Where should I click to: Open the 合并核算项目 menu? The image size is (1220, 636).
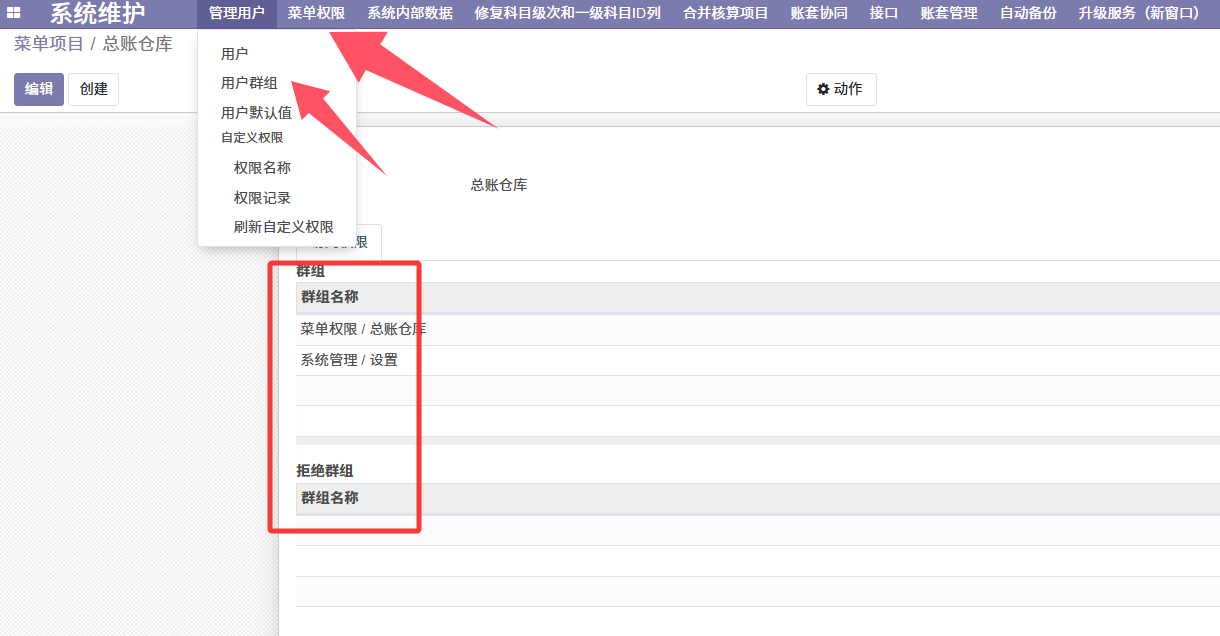click(725, 13)
